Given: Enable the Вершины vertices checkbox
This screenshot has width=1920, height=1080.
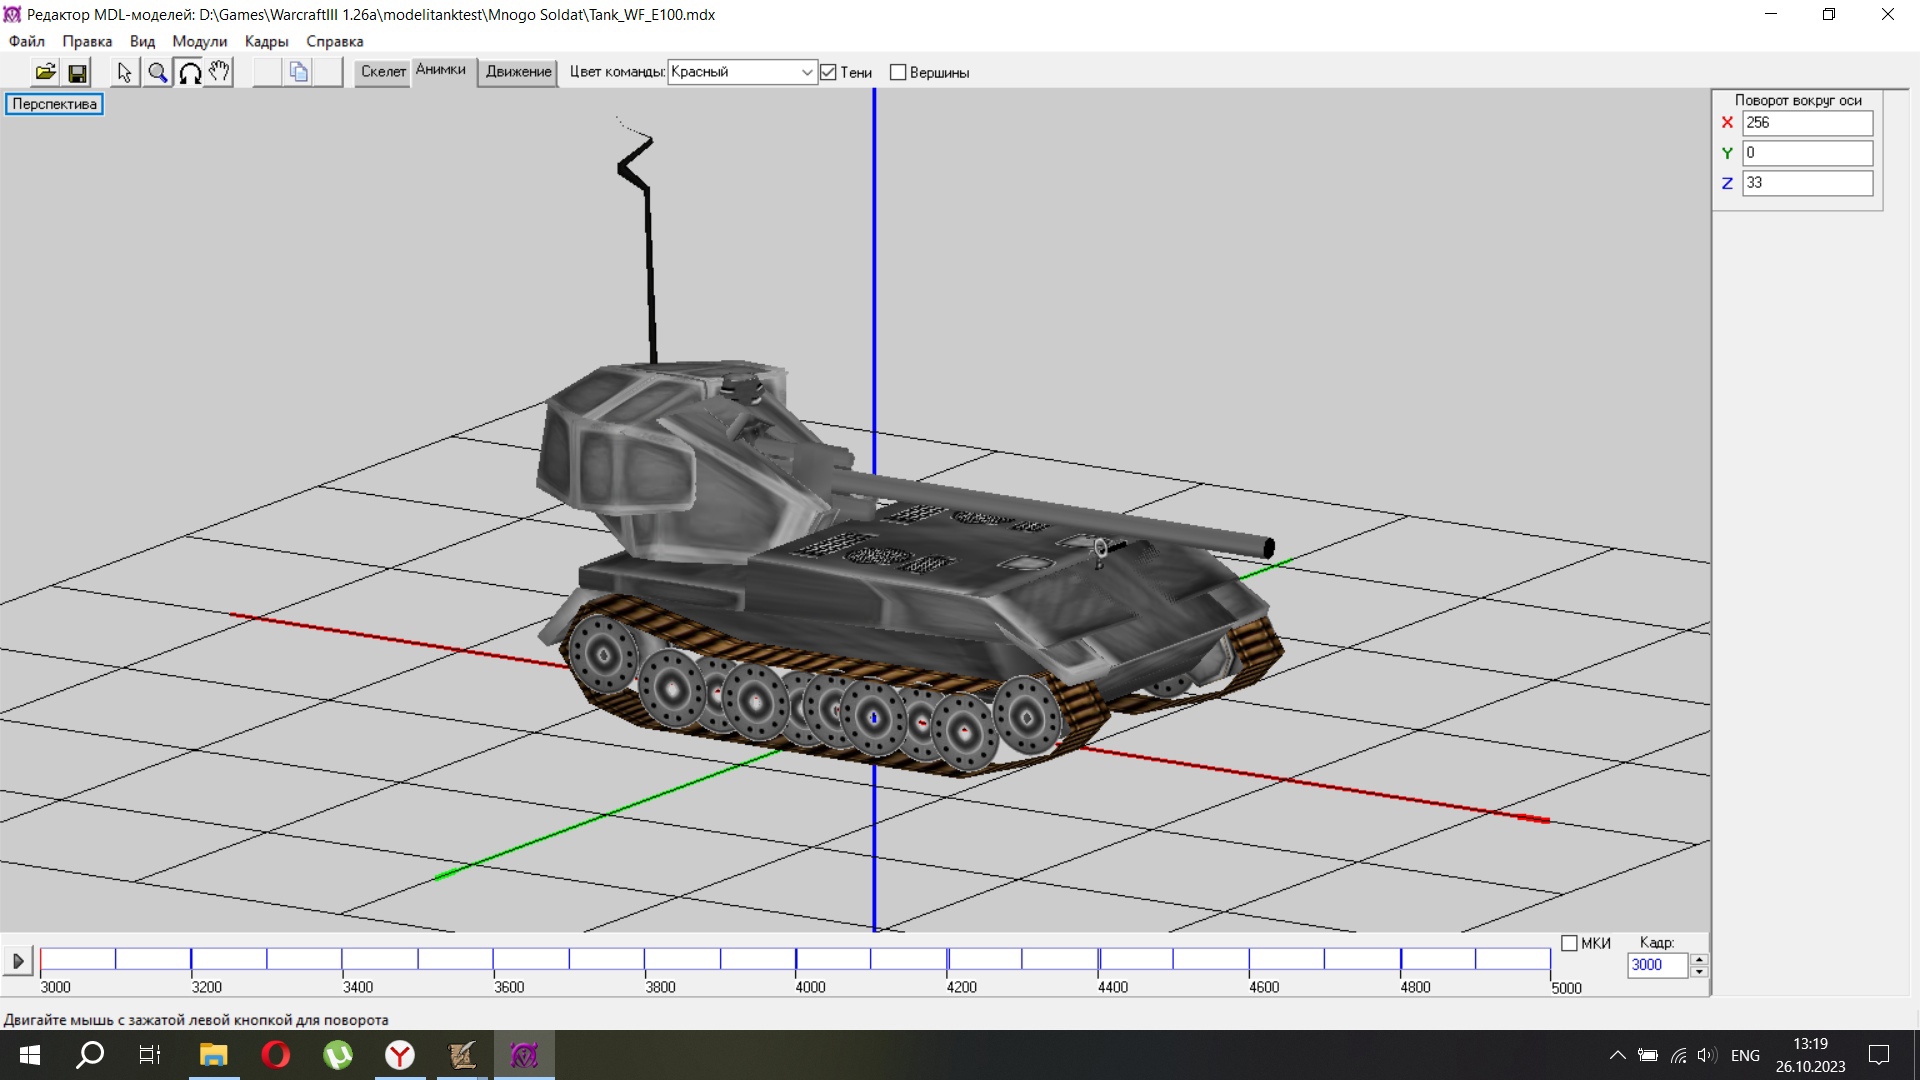Looking at the screenshot, I should [898, 72].
